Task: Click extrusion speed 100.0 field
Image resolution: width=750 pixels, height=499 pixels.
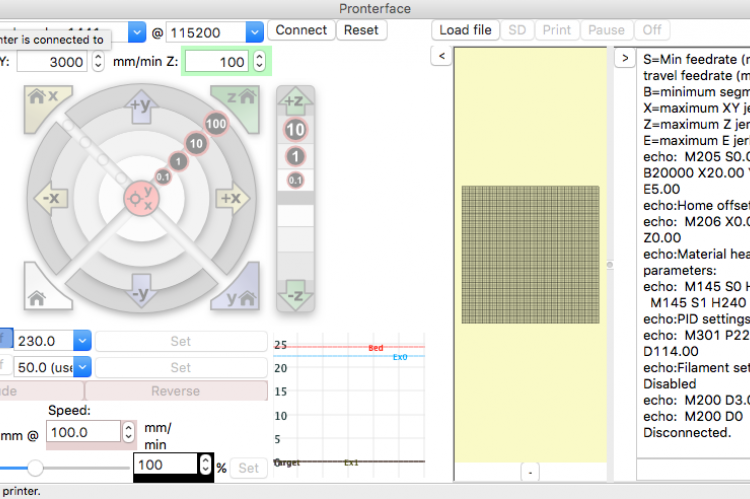Action: pos(83,432)
